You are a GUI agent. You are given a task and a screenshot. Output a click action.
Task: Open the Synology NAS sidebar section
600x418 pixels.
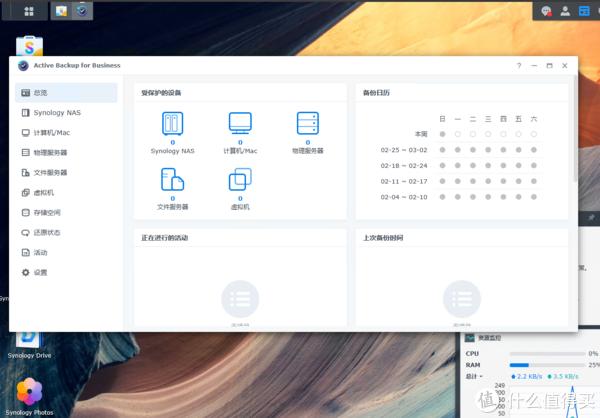click(x=66, y=113)
